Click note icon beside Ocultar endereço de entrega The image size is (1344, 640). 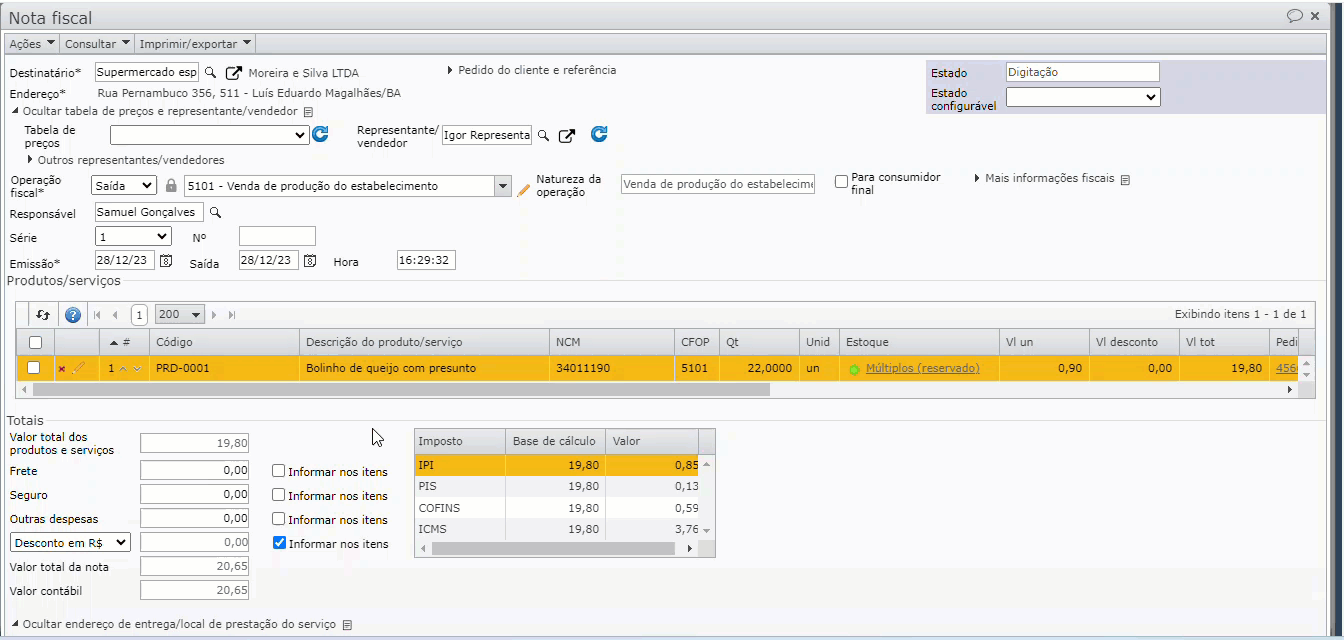(x=347, y=625)
